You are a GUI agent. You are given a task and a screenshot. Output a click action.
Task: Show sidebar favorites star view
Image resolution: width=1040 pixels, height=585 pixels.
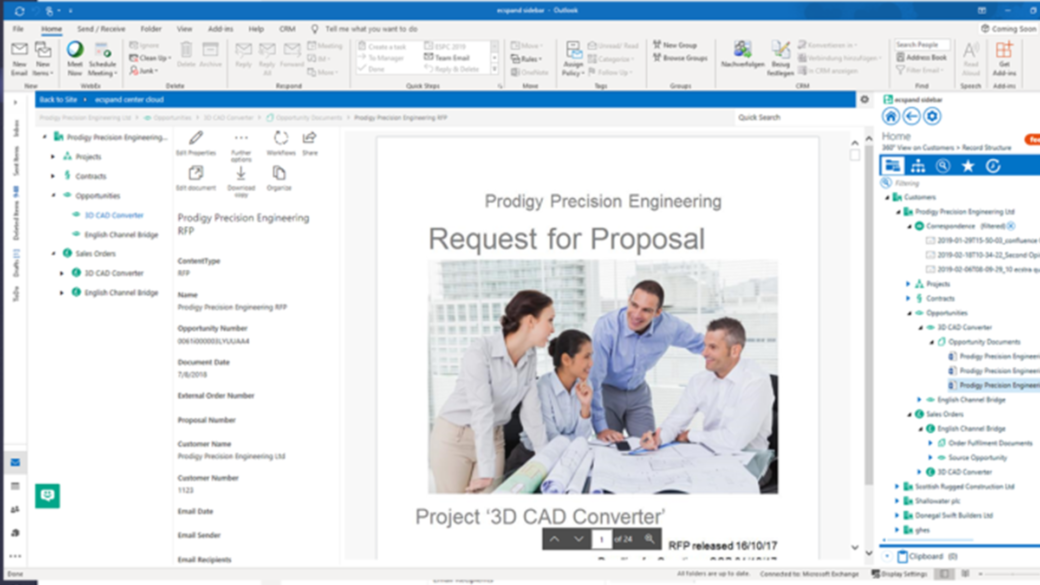[x=968, y=166]
